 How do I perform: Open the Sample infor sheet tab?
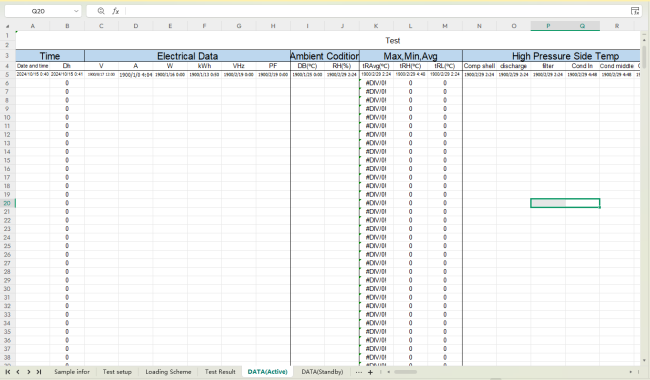coord(72,372)
